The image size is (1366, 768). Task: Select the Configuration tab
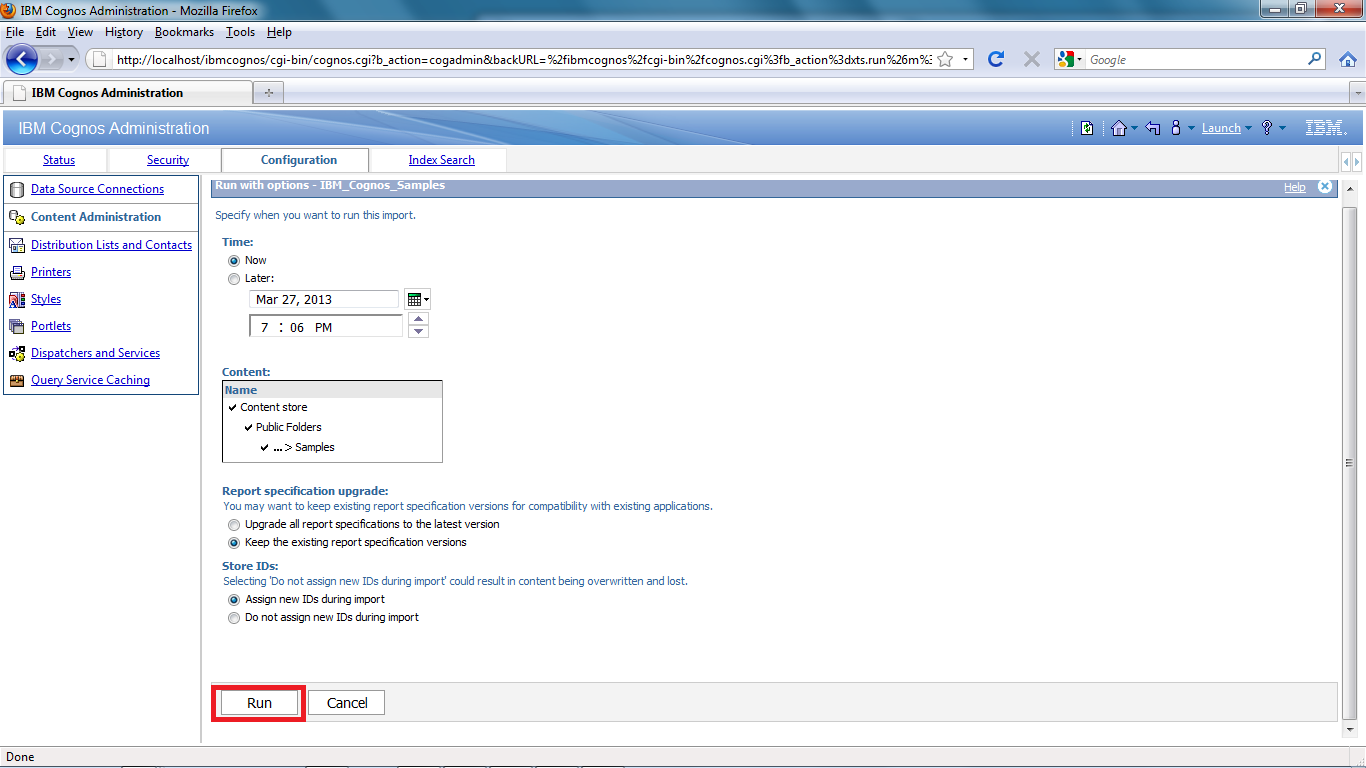299,160
